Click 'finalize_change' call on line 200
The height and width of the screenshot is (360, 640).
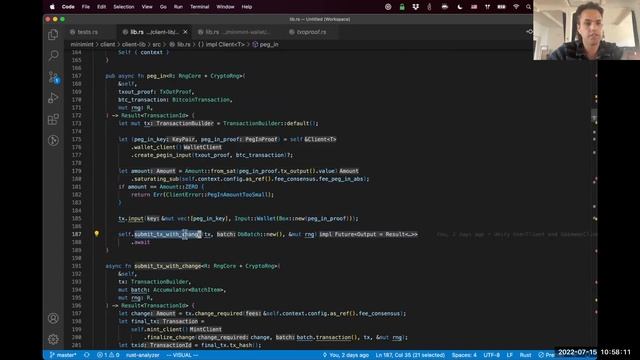point(171,338)
